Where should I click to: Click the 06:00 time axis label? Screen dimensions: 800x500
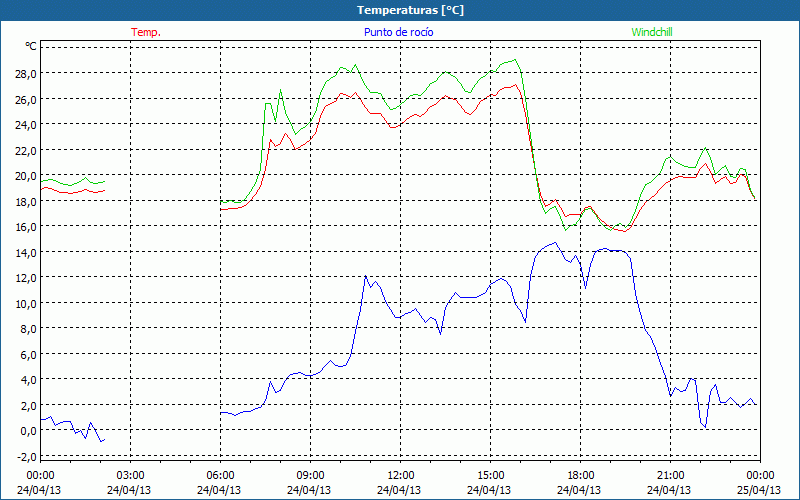[x=220, y=476]
